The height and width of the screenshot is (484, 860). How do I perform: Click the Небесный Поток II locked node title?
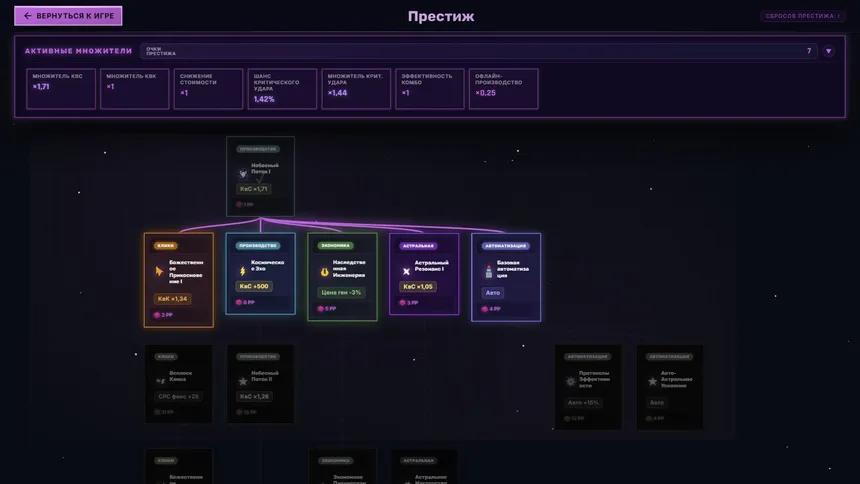pos(265,376)
